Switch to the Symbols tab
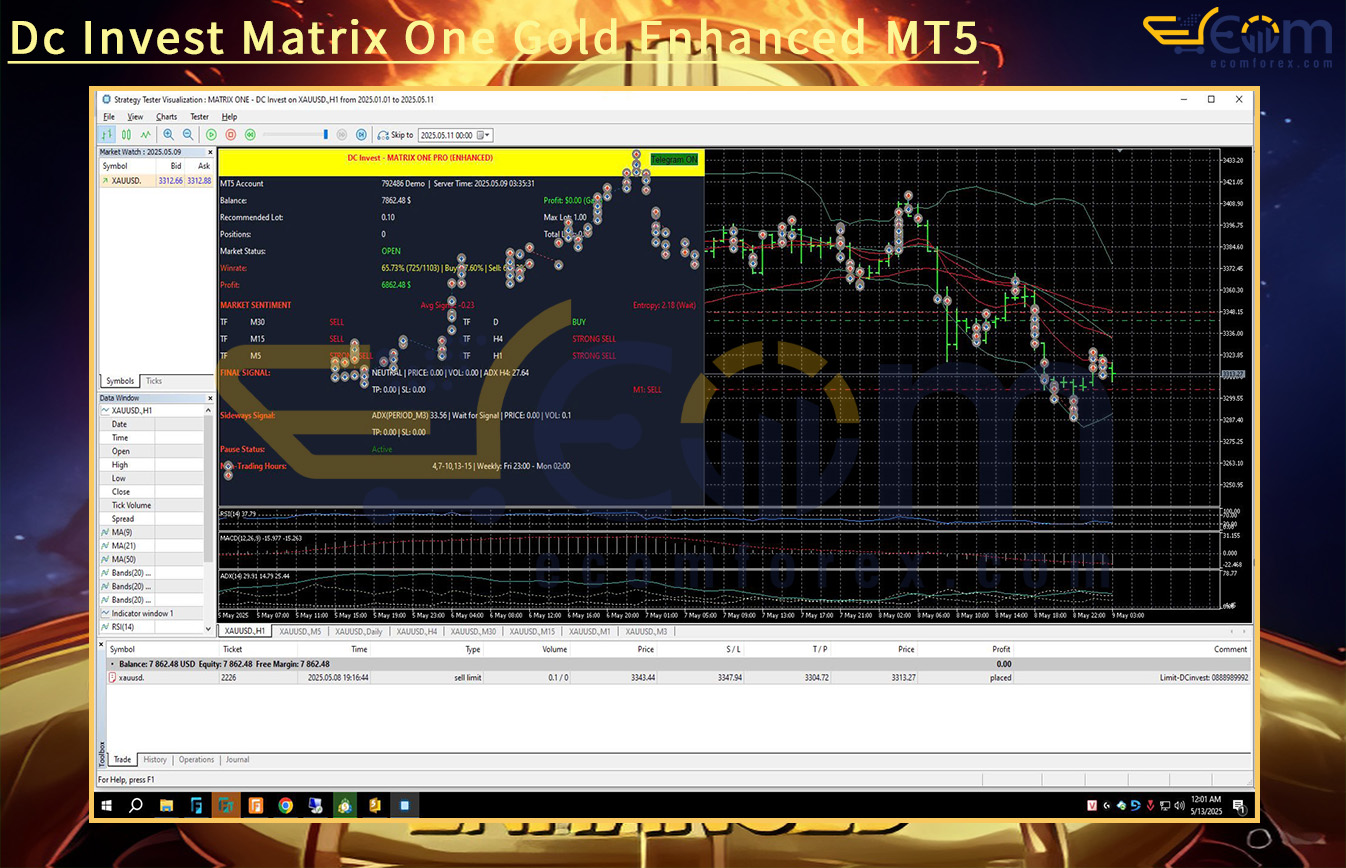Image resolution: width=1346 pixels, height=868 pixels. 120,381
